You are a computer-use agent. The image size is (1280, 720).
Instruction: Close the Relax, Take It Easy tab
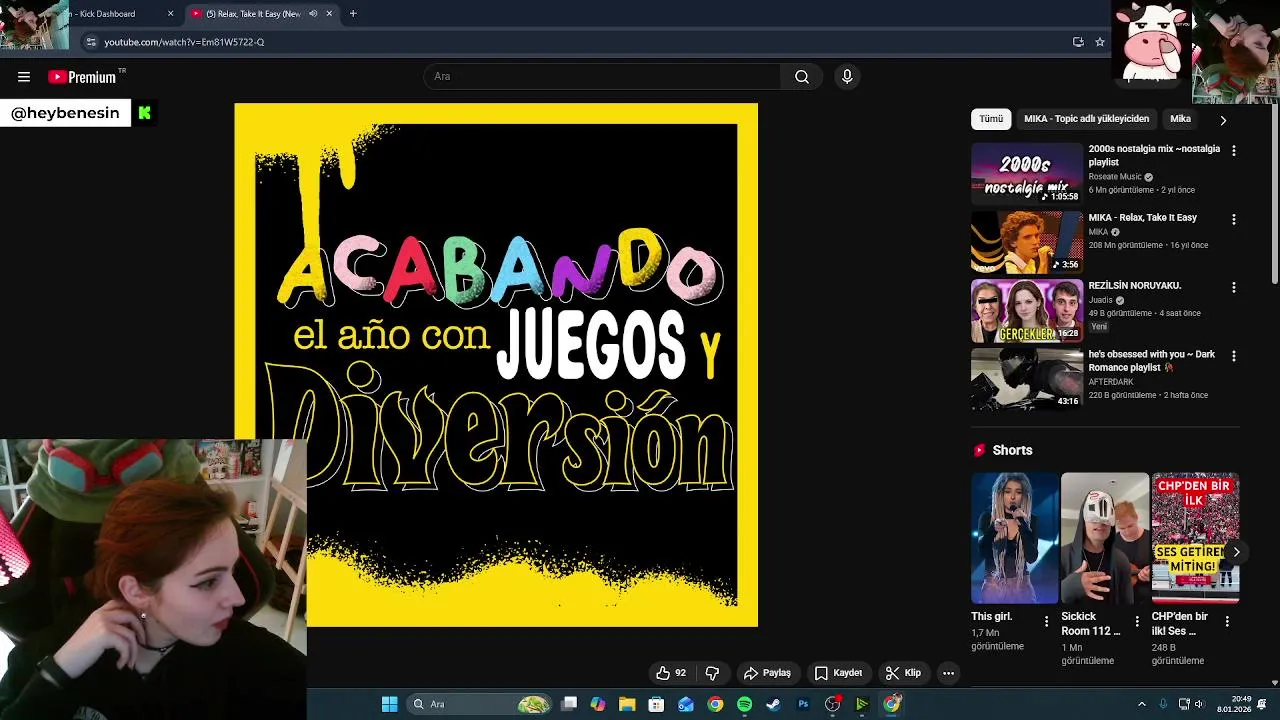pos(329,14)
